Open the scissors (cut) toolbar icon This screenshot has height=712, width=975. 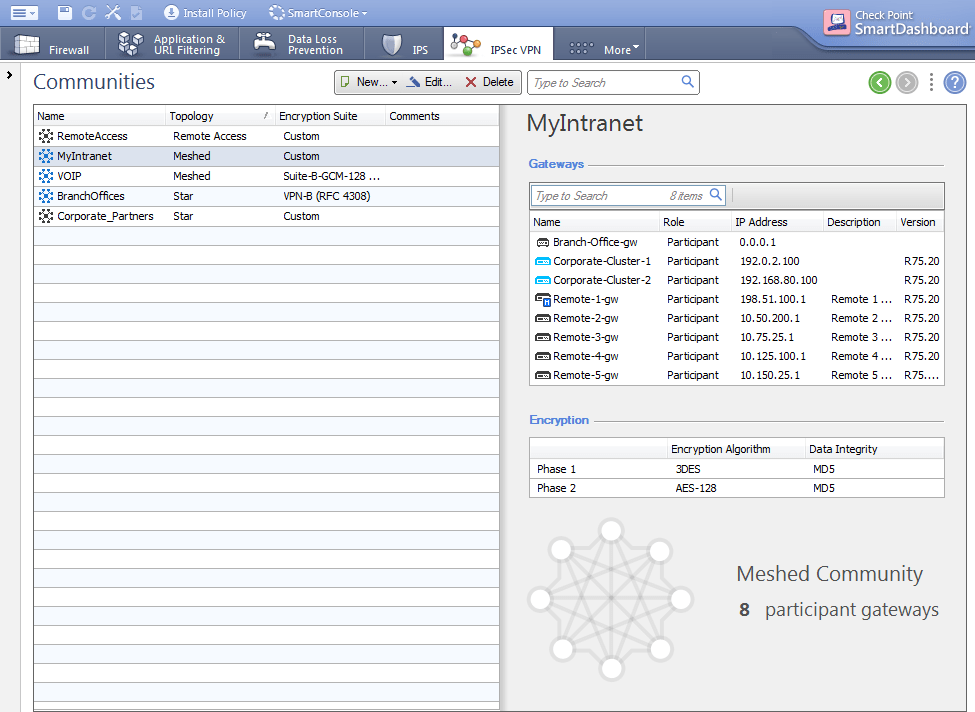pos(113,13)
